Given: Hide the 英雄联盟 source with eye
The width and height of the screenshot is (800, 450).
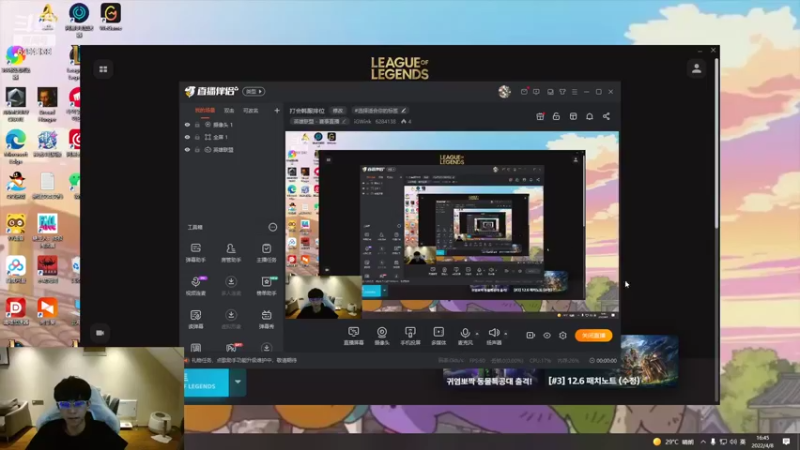Looking at the screenshot, I should pos(187,150).
